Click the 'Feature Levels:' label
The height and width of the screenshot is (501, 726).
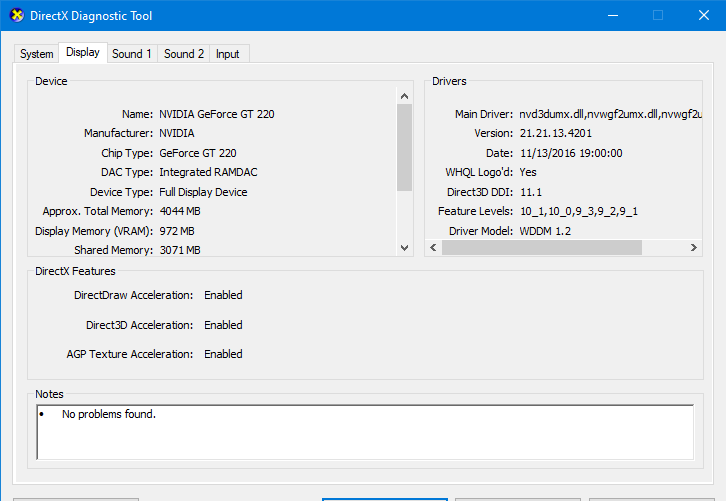(476, 211)
